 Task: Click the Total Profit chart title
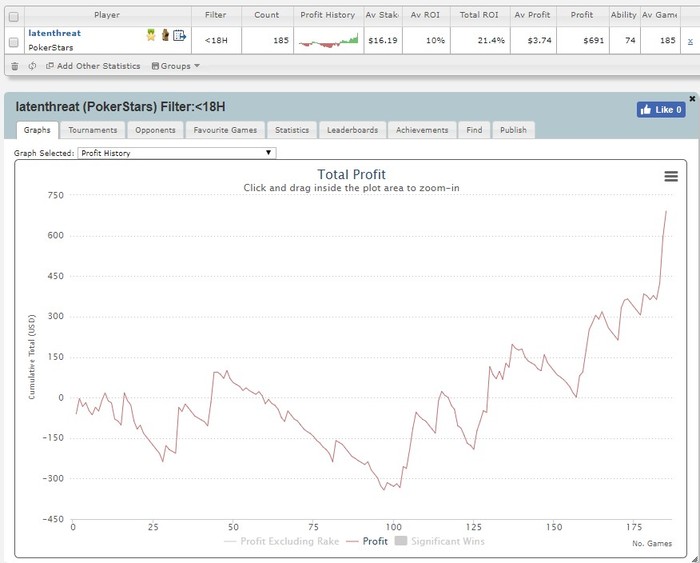click(x=351, y=174)
